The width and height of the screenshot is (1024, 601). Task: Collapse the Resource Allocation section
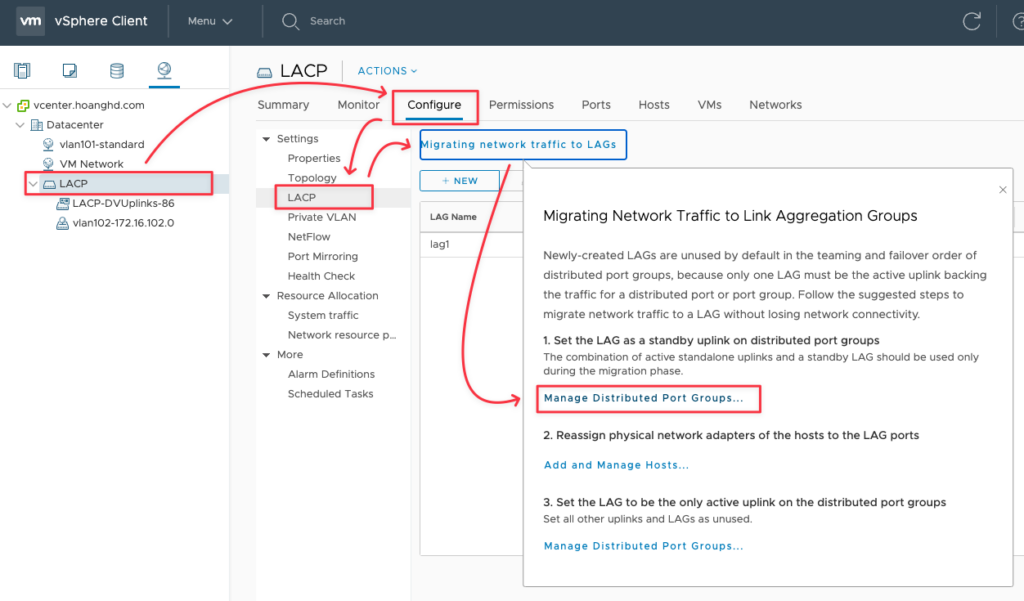click(x=266, y=296)
